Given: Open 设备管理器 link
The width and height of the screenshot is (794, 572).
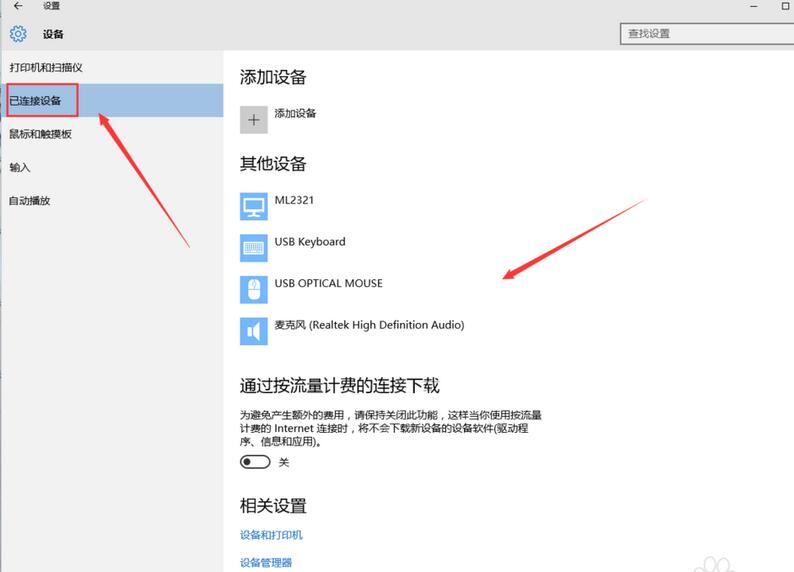Looking at the screenshot, I should tap(266, 562).
